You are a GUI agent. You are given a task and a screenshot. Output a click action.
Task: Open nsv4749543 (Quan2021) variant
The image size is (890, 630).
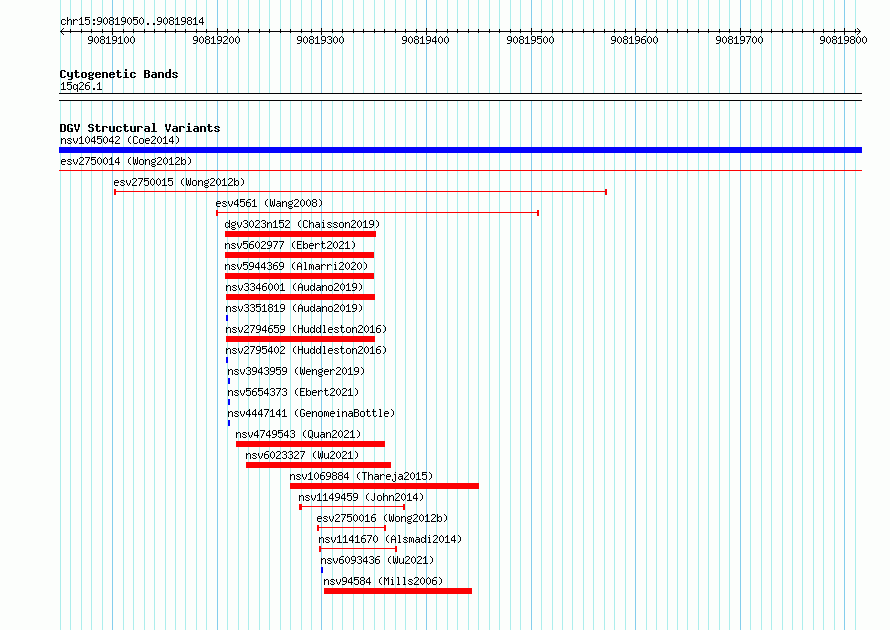pos(299,434)
